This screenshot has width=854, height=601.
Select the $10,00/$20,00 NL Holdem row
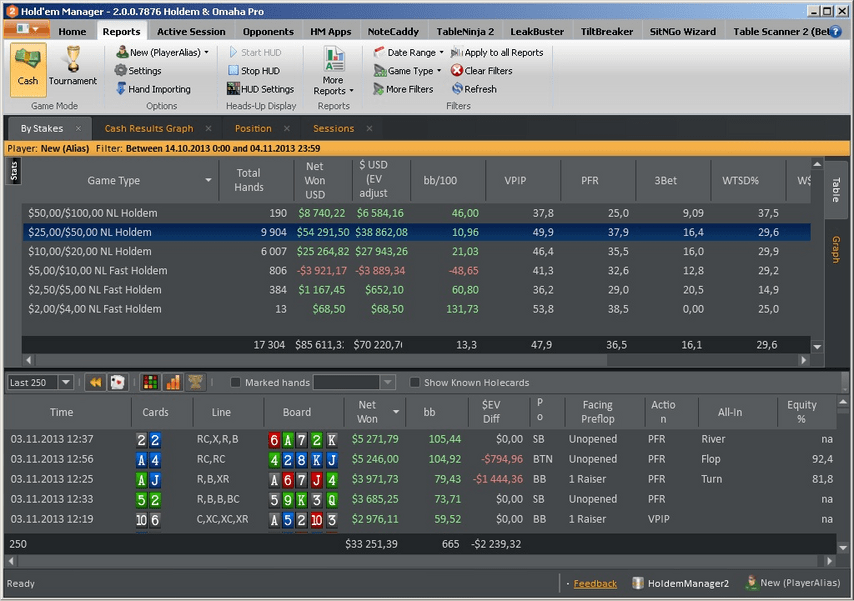416,251
